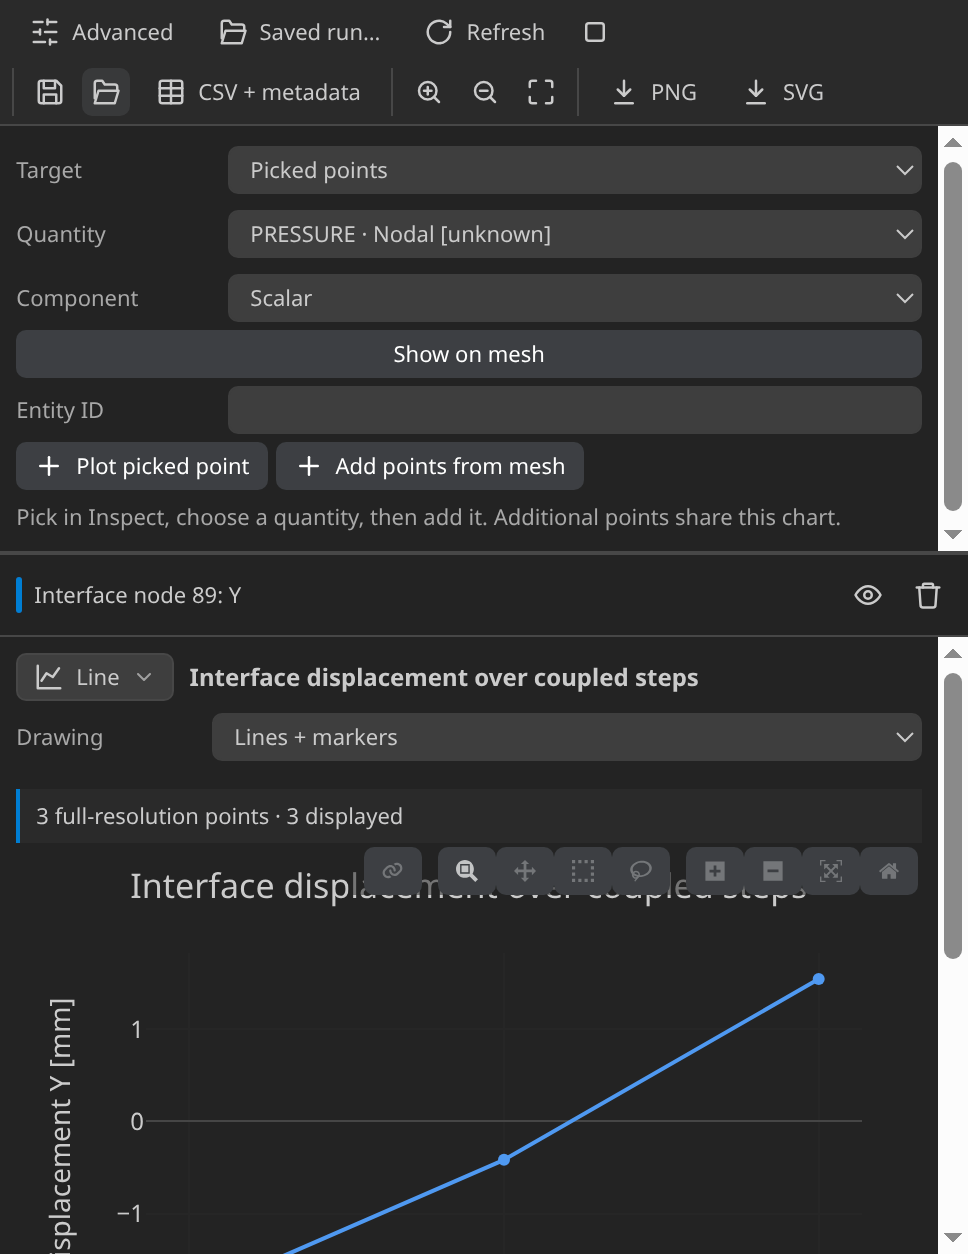The width and height of the screenshot is (968, 1254).
Task: Toggle visibility of Interface node 89: Y
Action: [868, 595]
